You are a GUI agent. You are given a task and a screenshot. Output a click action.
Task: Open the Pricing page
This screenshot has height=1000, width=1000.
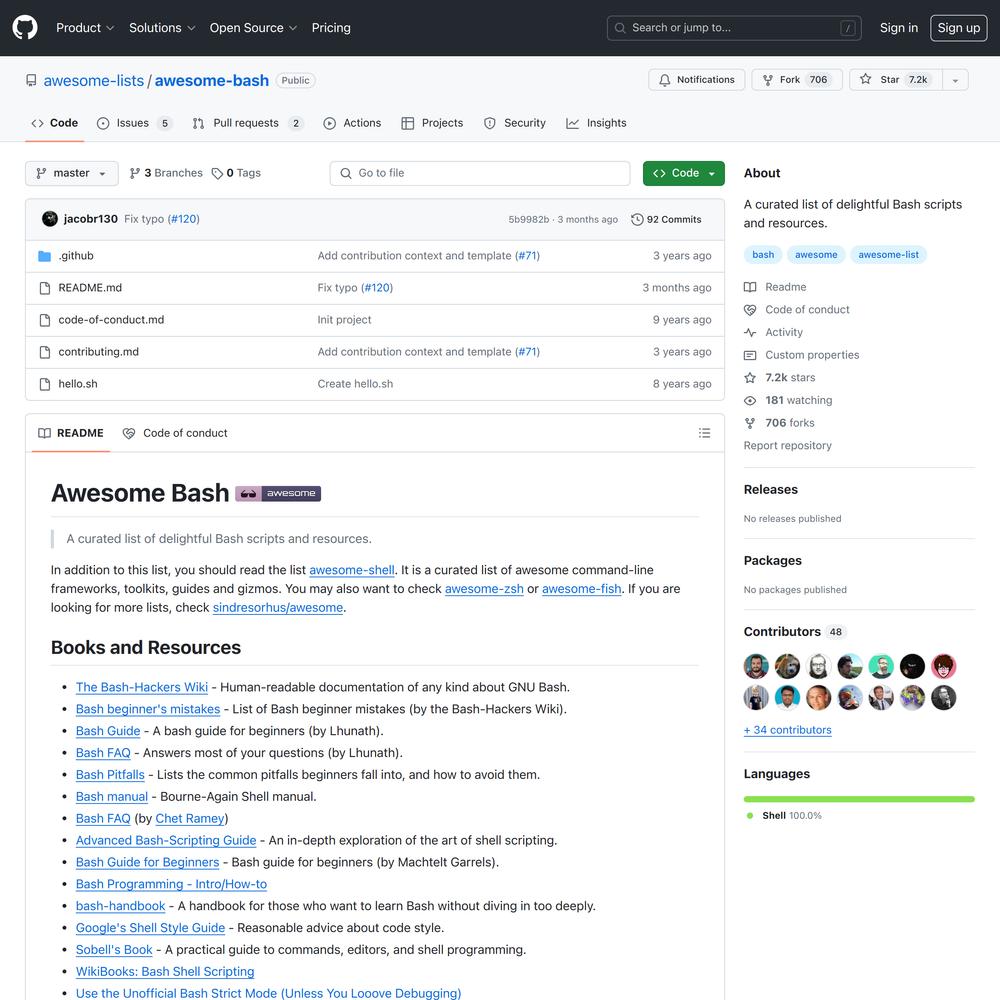[x=331, y=28]
